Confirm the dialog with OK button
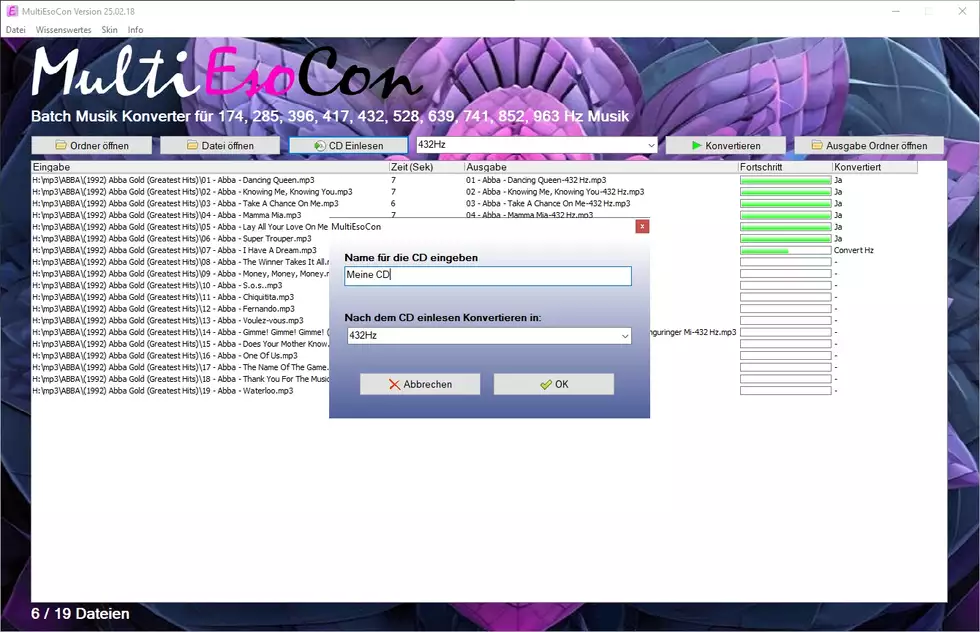This screenshot has height=632, width=980. pyautogui.click(x=554, y=384)
